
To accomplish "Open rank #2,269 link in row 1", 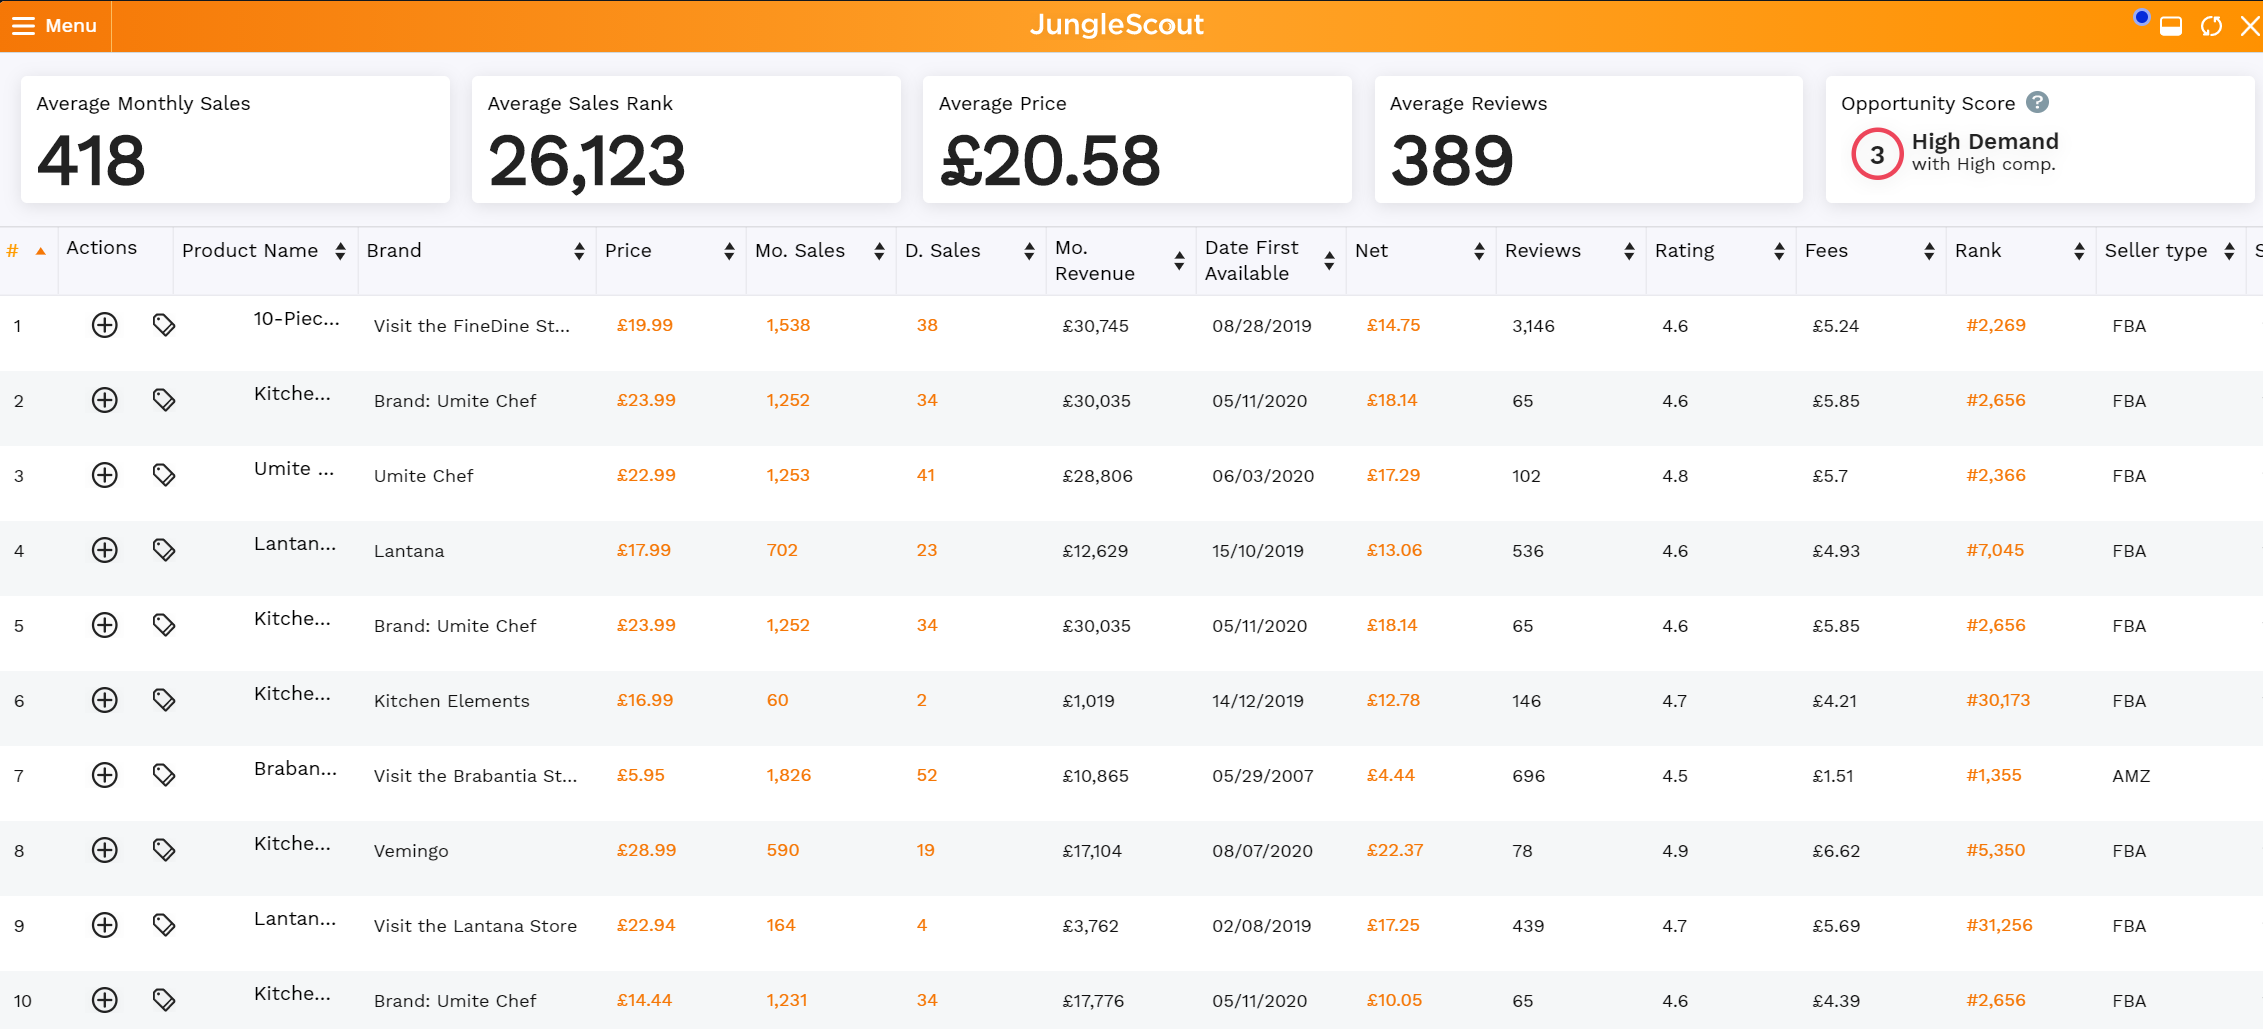I will click(1995, 325).
